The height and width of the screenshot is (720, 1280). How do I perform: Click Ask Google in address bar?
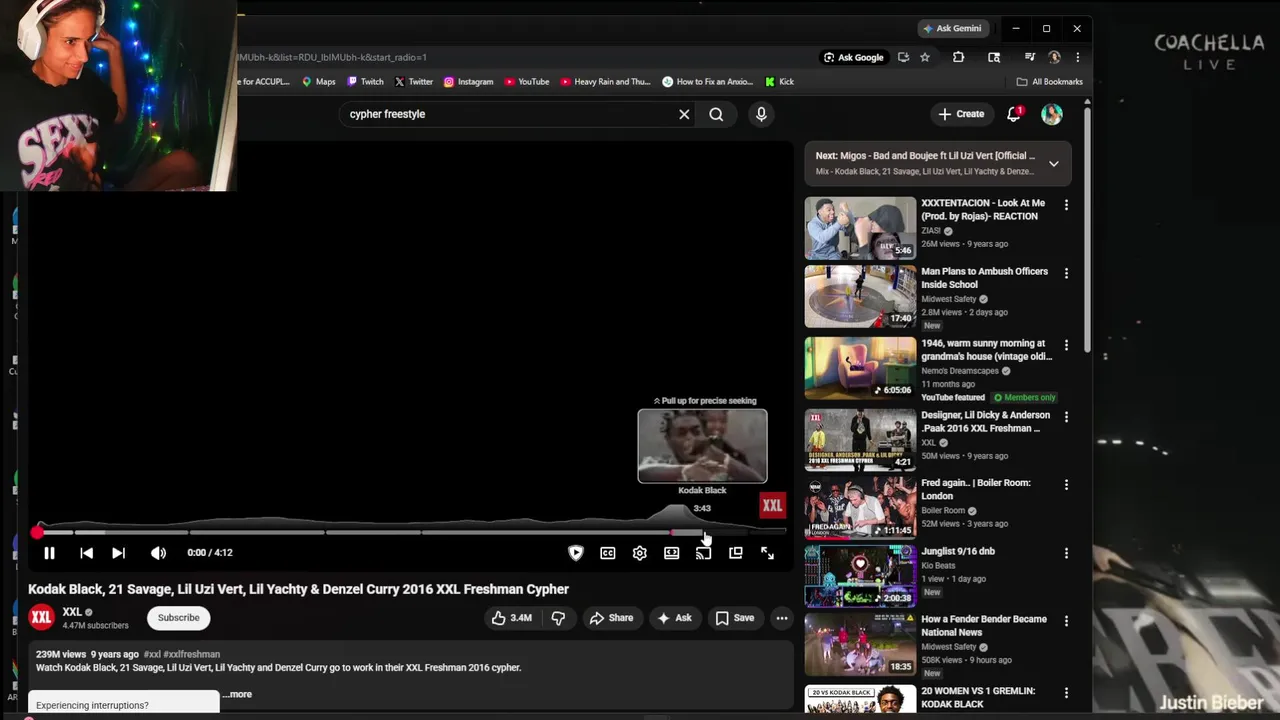click(853, 57)
